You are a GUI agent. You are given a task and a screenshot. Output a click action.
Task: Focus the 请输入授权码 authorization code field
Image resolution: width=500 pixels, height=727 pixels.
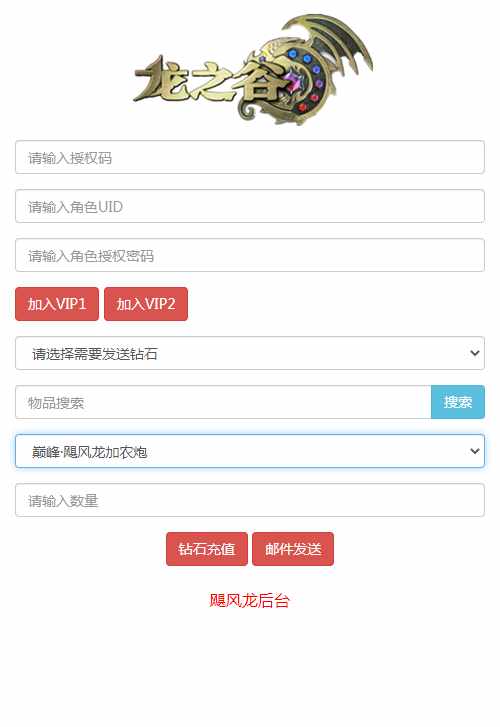point(250,158)
